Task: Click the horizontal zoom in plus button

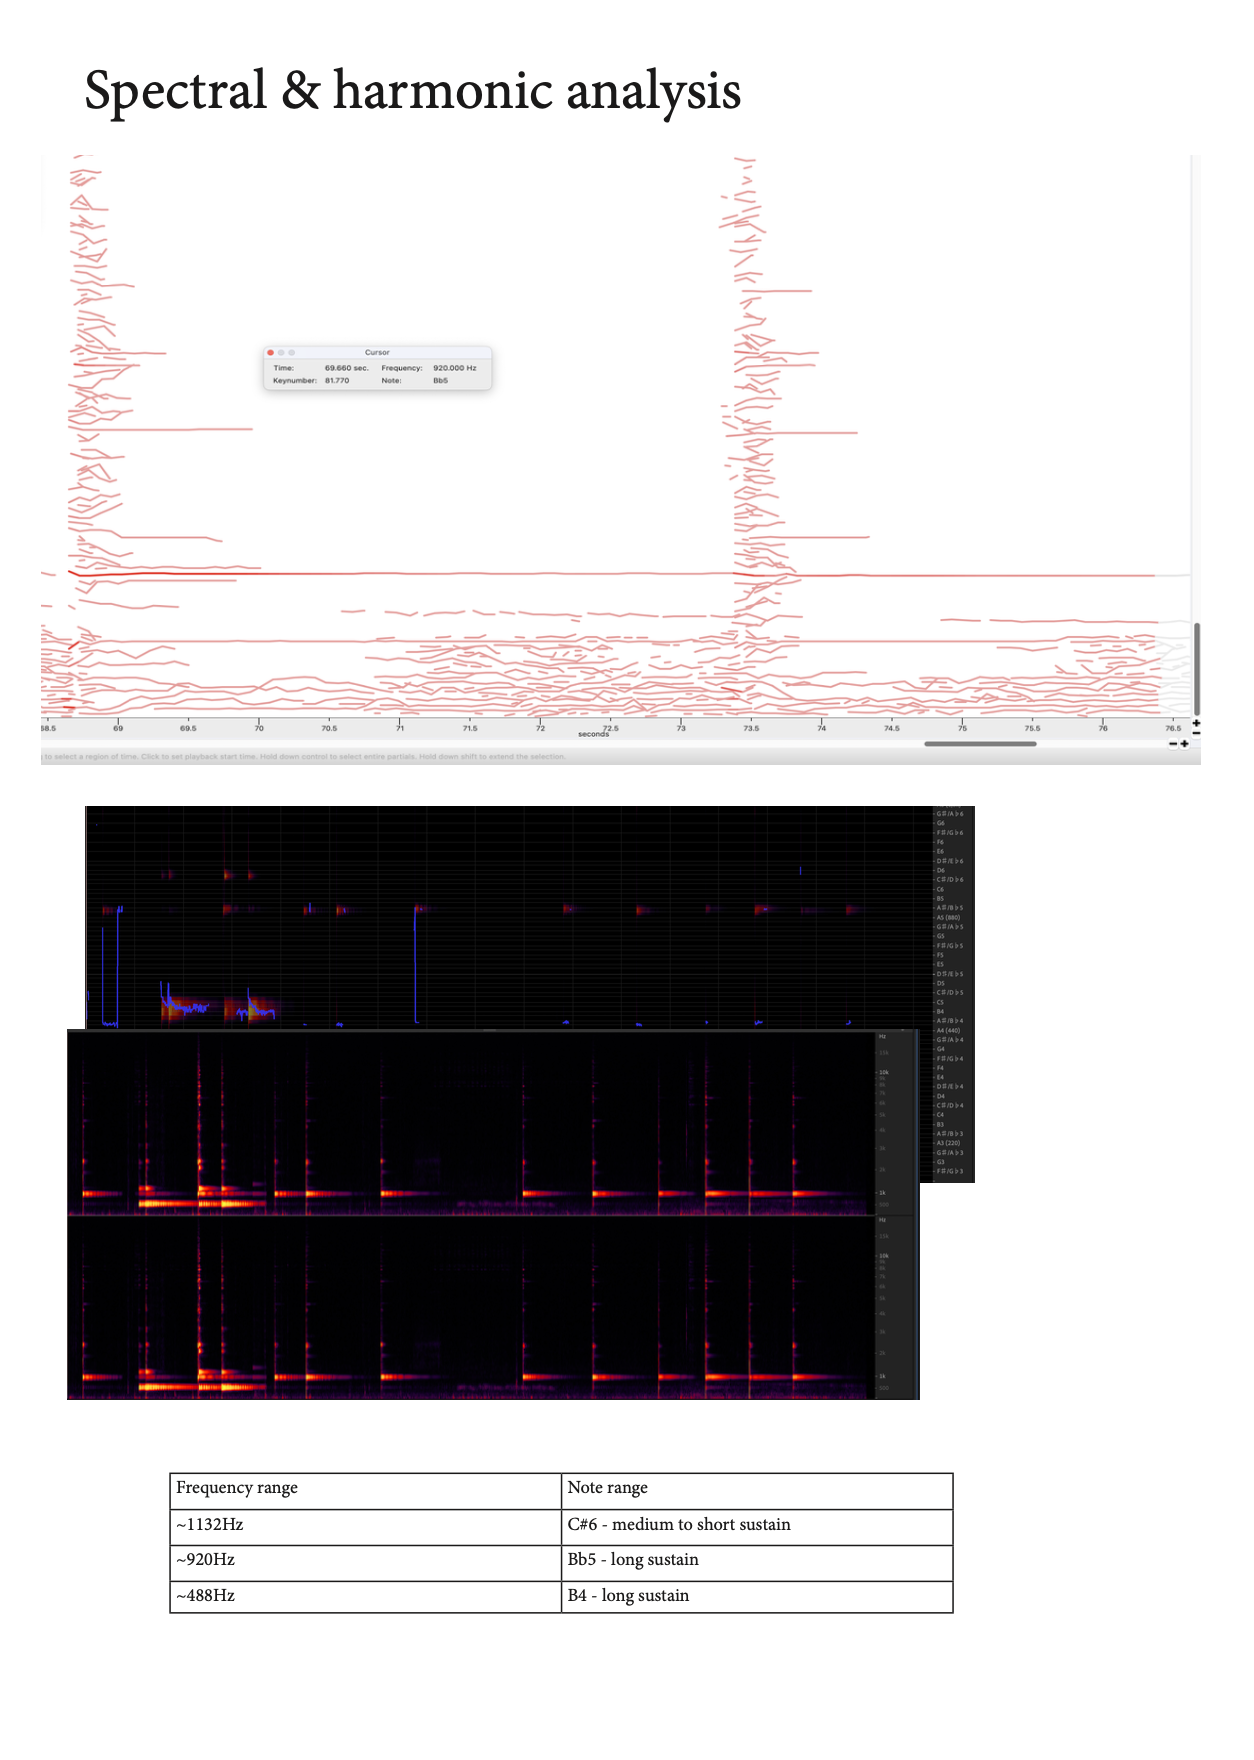Action: click(x=1184, y=743)
